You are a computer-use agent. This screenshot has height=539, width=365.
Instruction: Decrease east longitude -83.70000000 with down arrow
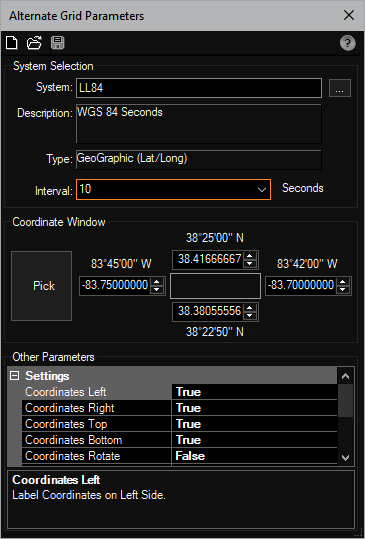coord(343,289)
